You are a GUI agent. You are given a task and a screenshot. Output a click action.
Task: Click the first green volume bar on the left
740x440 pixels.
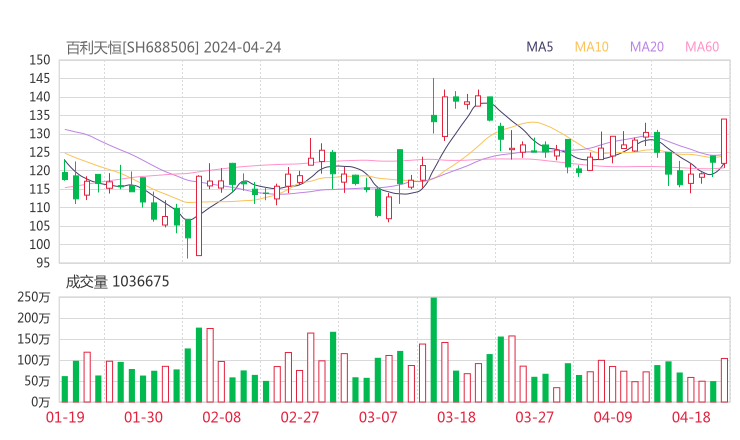tap(65, 389)
